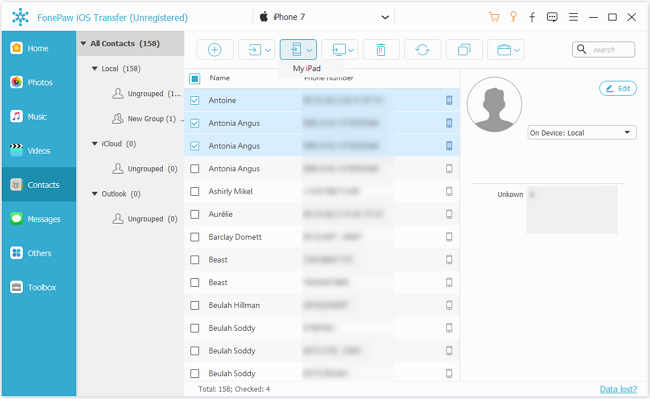Click the toolbox briefcase toolbar icon
650x399 pixels.
(504, 50)
